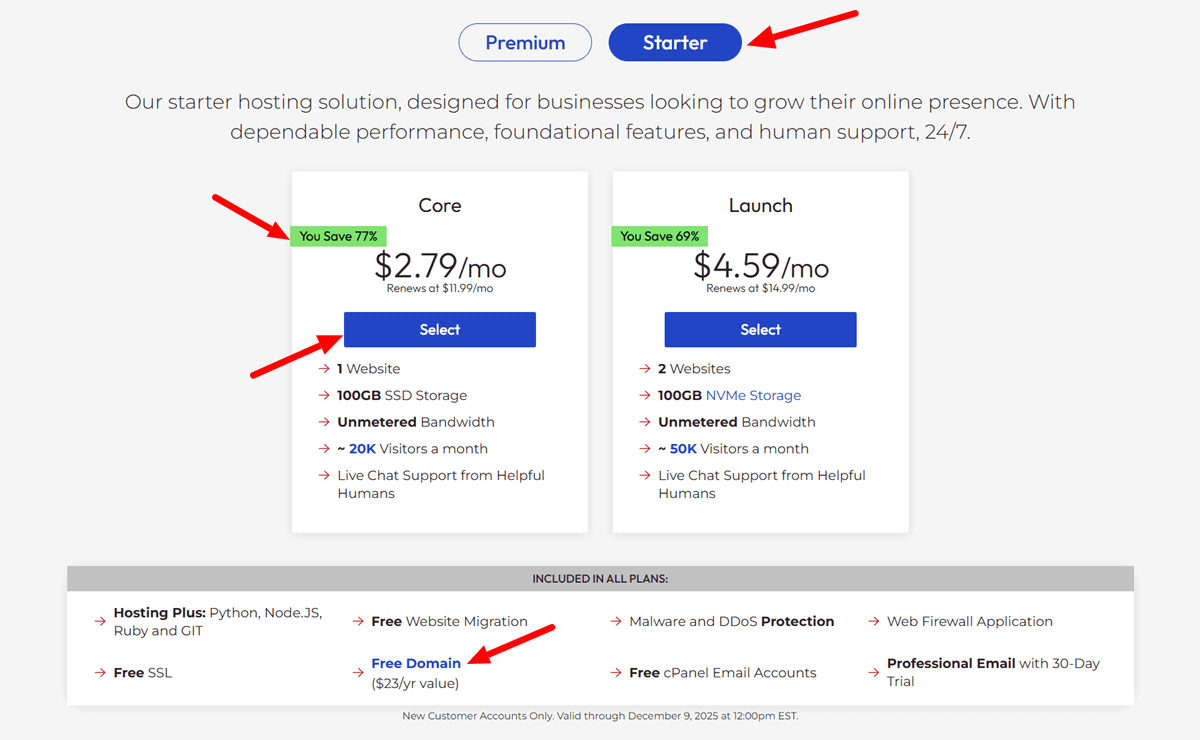Image resolution: width=1200 pixels, height=740 pixels.
Task: Switch to the Premium plan view
Action: coord(524,42)
